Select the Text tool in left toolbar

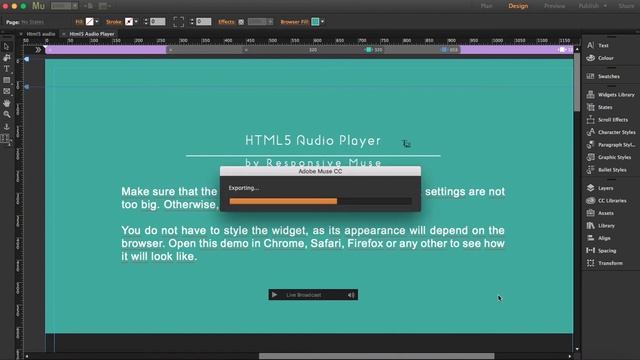[7, 69]
